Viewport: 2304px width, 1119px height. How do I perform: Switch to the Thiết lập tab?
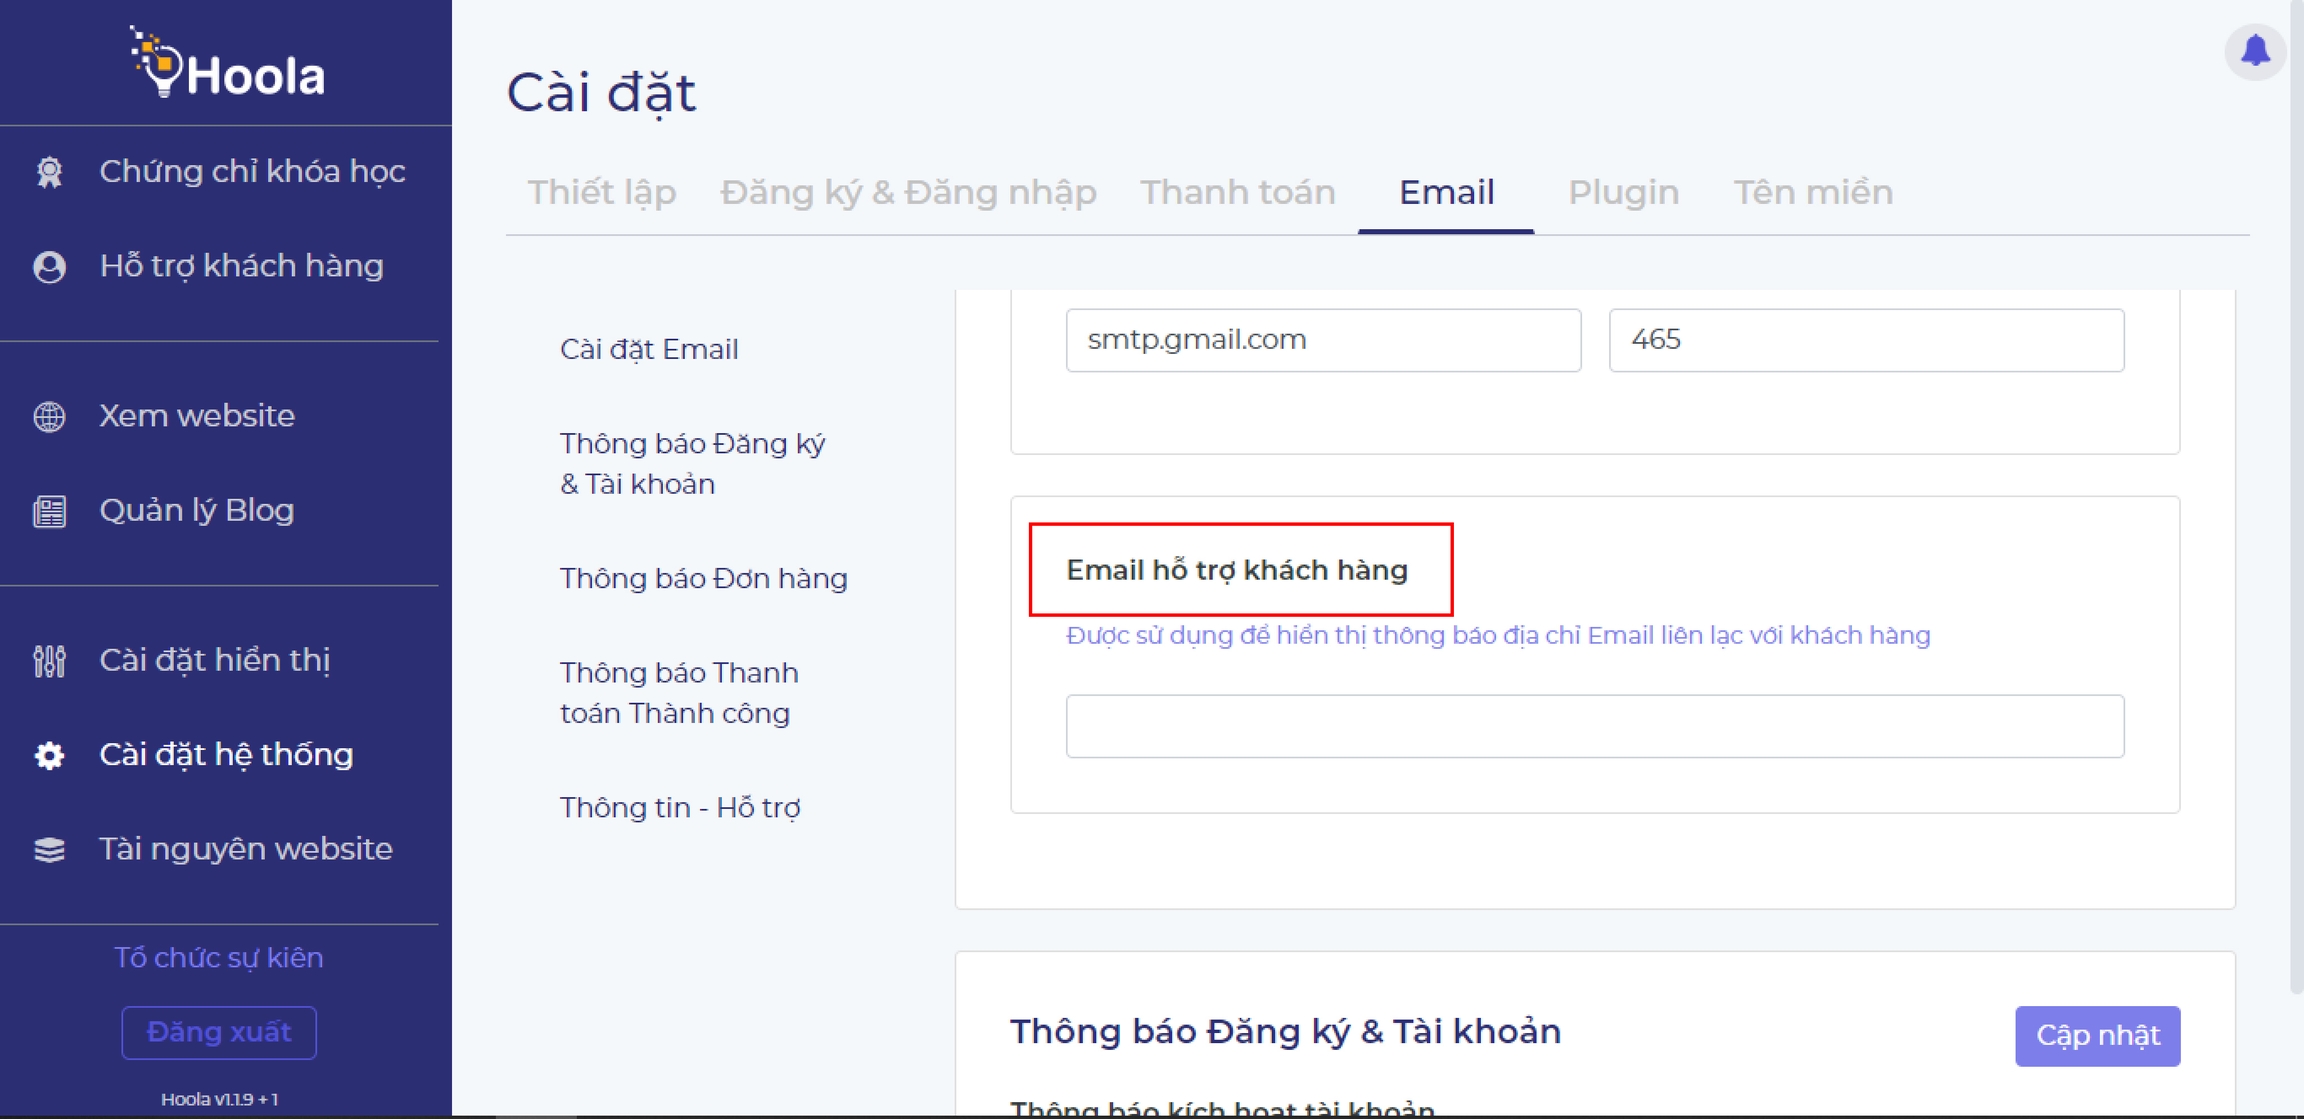[601, 192]
